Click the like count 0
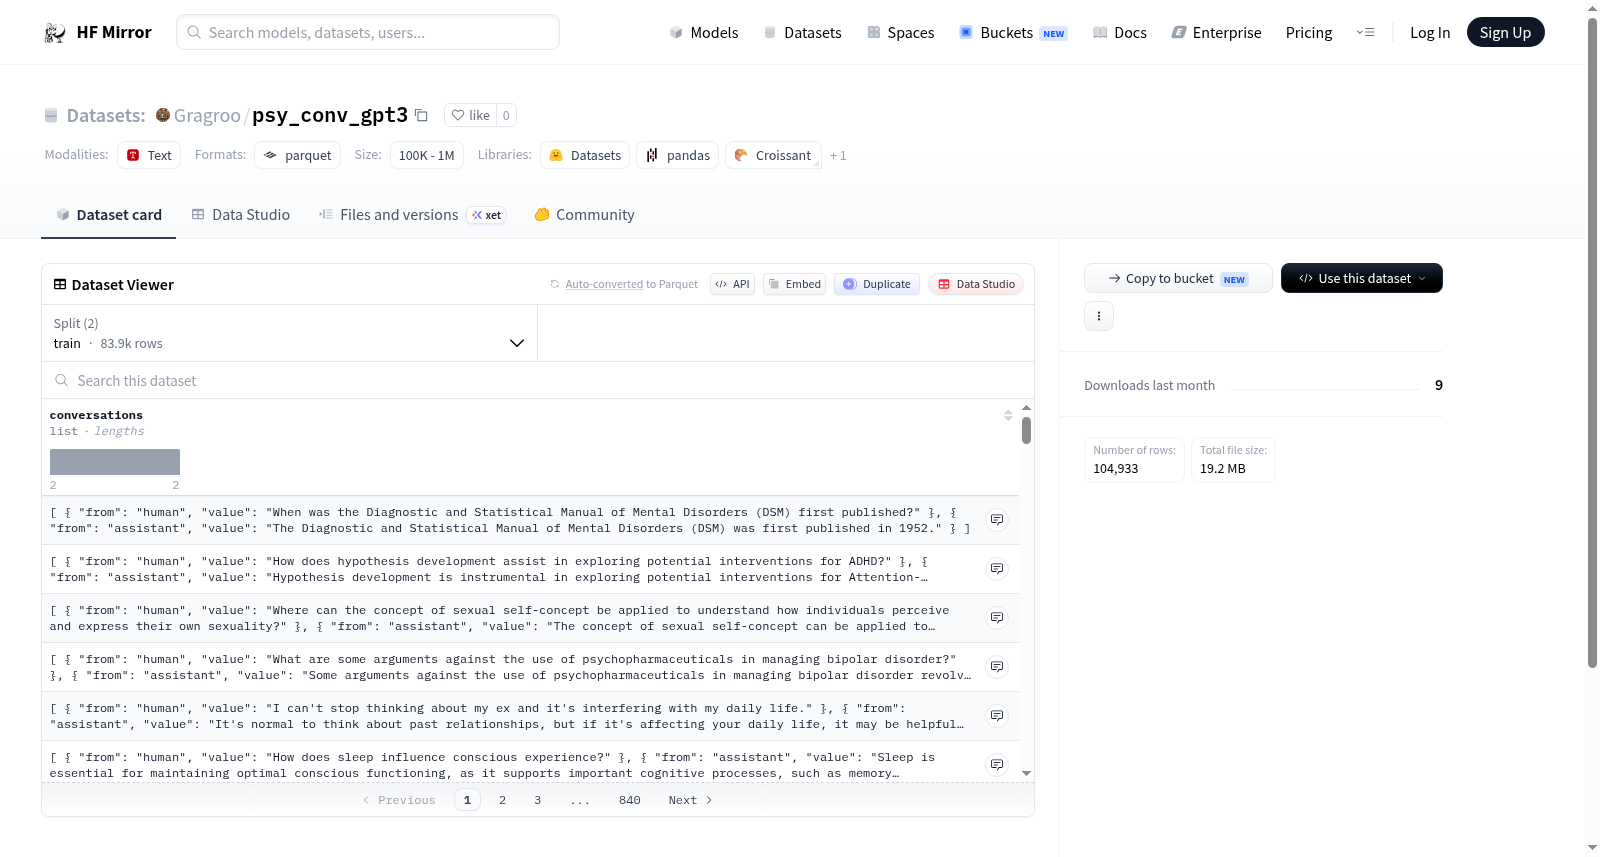Viewport: 1600px width, 857px height. click(506, 115)
